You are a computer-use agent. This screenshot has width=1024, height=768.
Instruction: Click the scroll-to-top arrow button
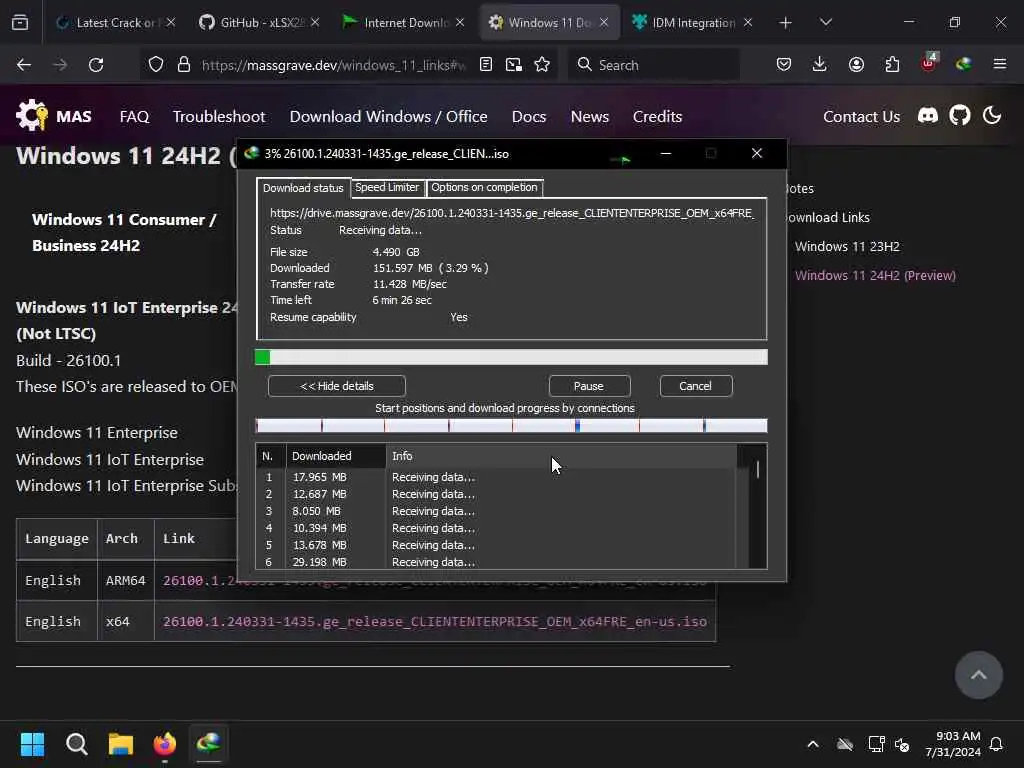978,675
